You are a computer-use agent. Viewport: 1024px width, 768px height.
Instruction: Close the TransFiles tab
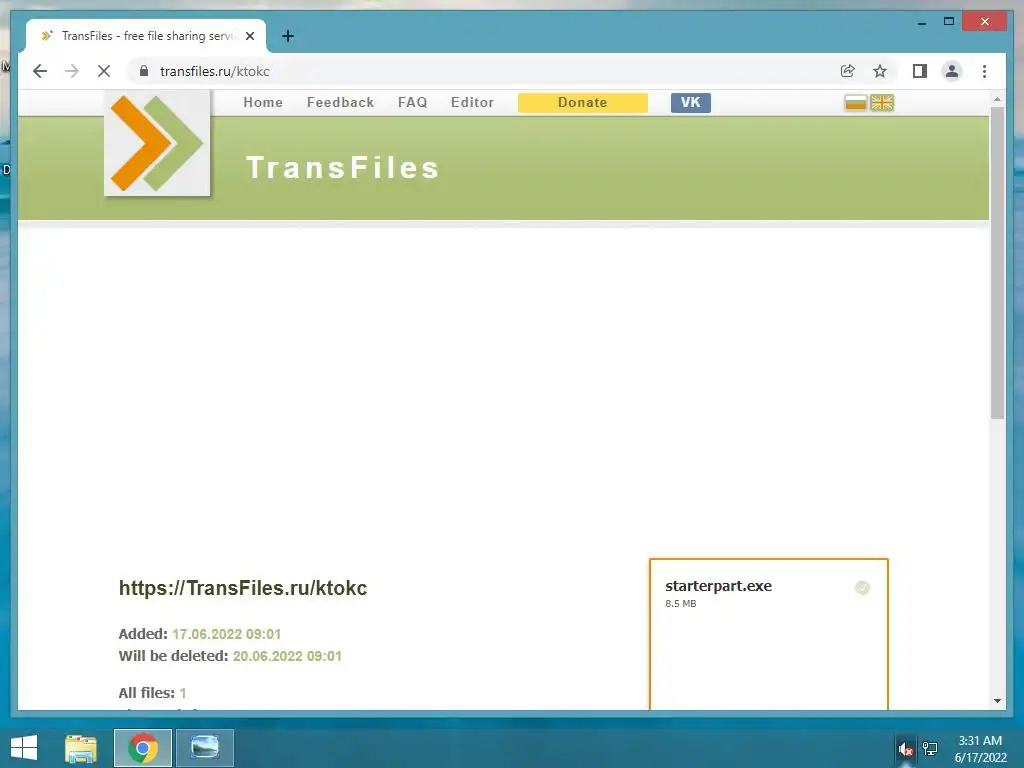click(x=250, y=36)
